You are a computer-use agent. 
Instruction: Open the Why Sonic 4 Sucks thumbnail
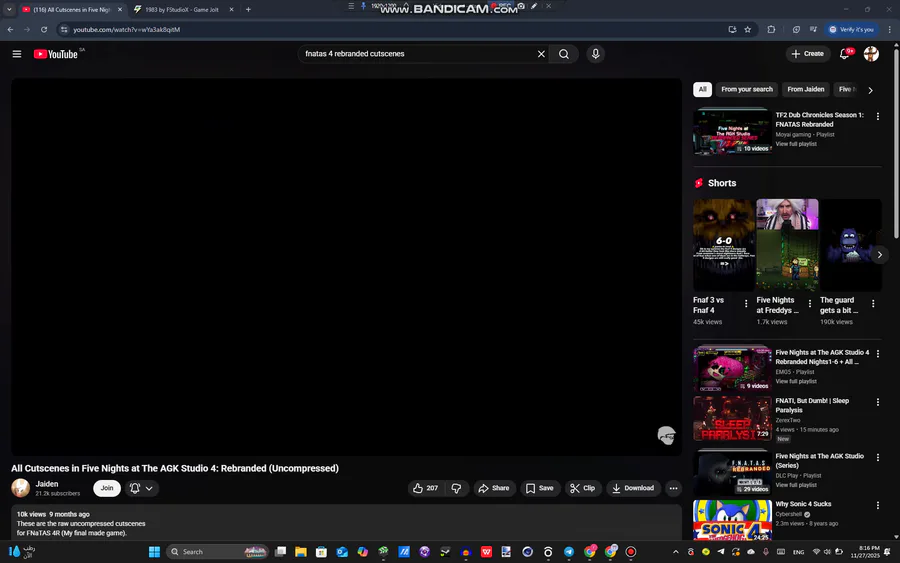732,520
